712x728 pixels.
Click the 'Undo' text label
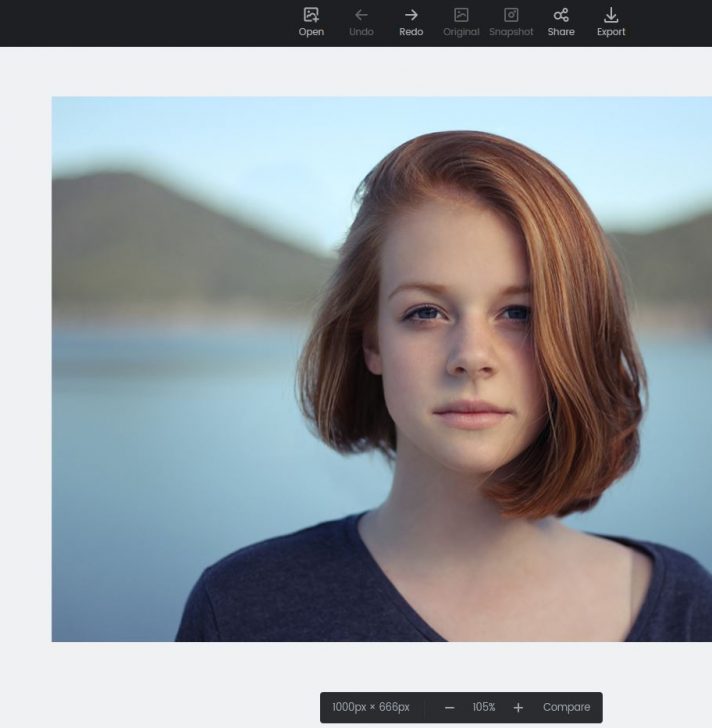(361, 32)
